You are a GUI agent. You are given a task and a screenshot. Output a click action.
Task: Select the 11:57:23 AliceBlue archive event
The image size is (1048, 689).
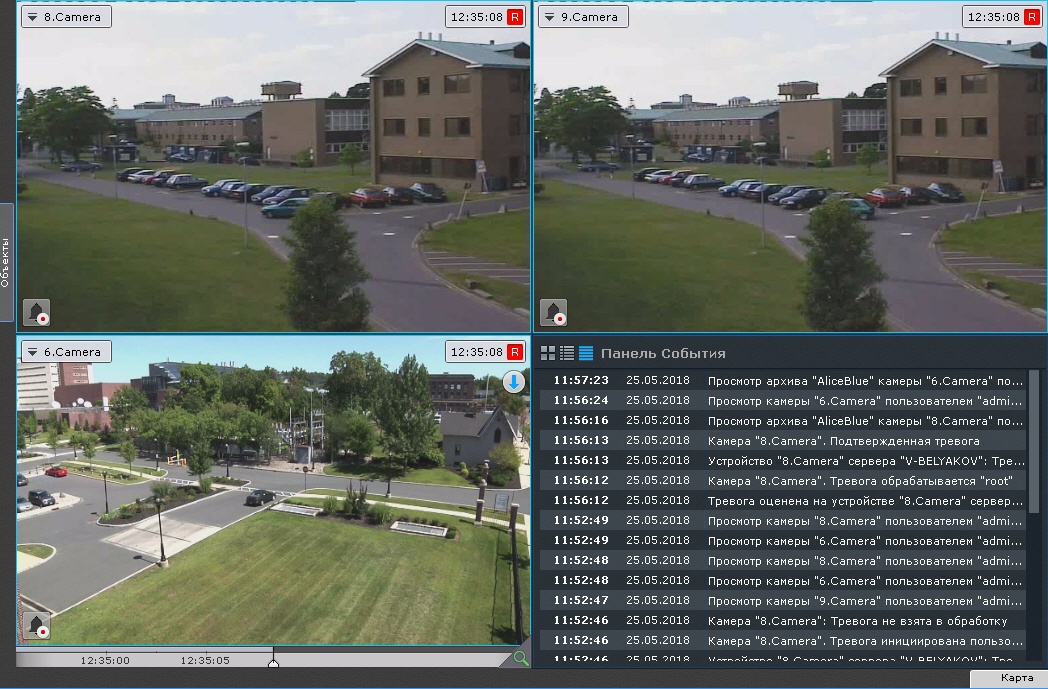[782, 381]
